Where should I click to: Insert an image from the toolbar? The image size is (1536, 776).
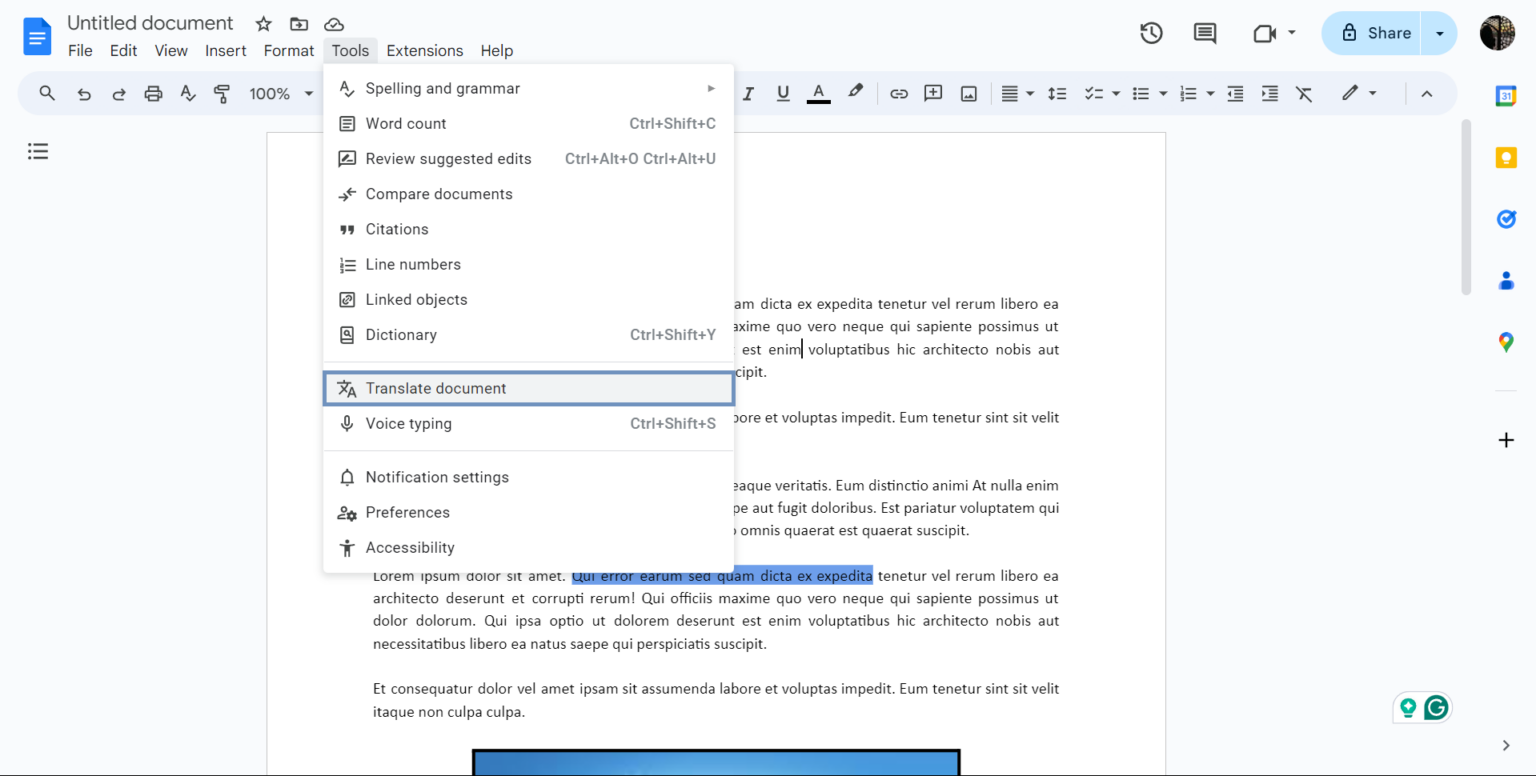[968, 93]
